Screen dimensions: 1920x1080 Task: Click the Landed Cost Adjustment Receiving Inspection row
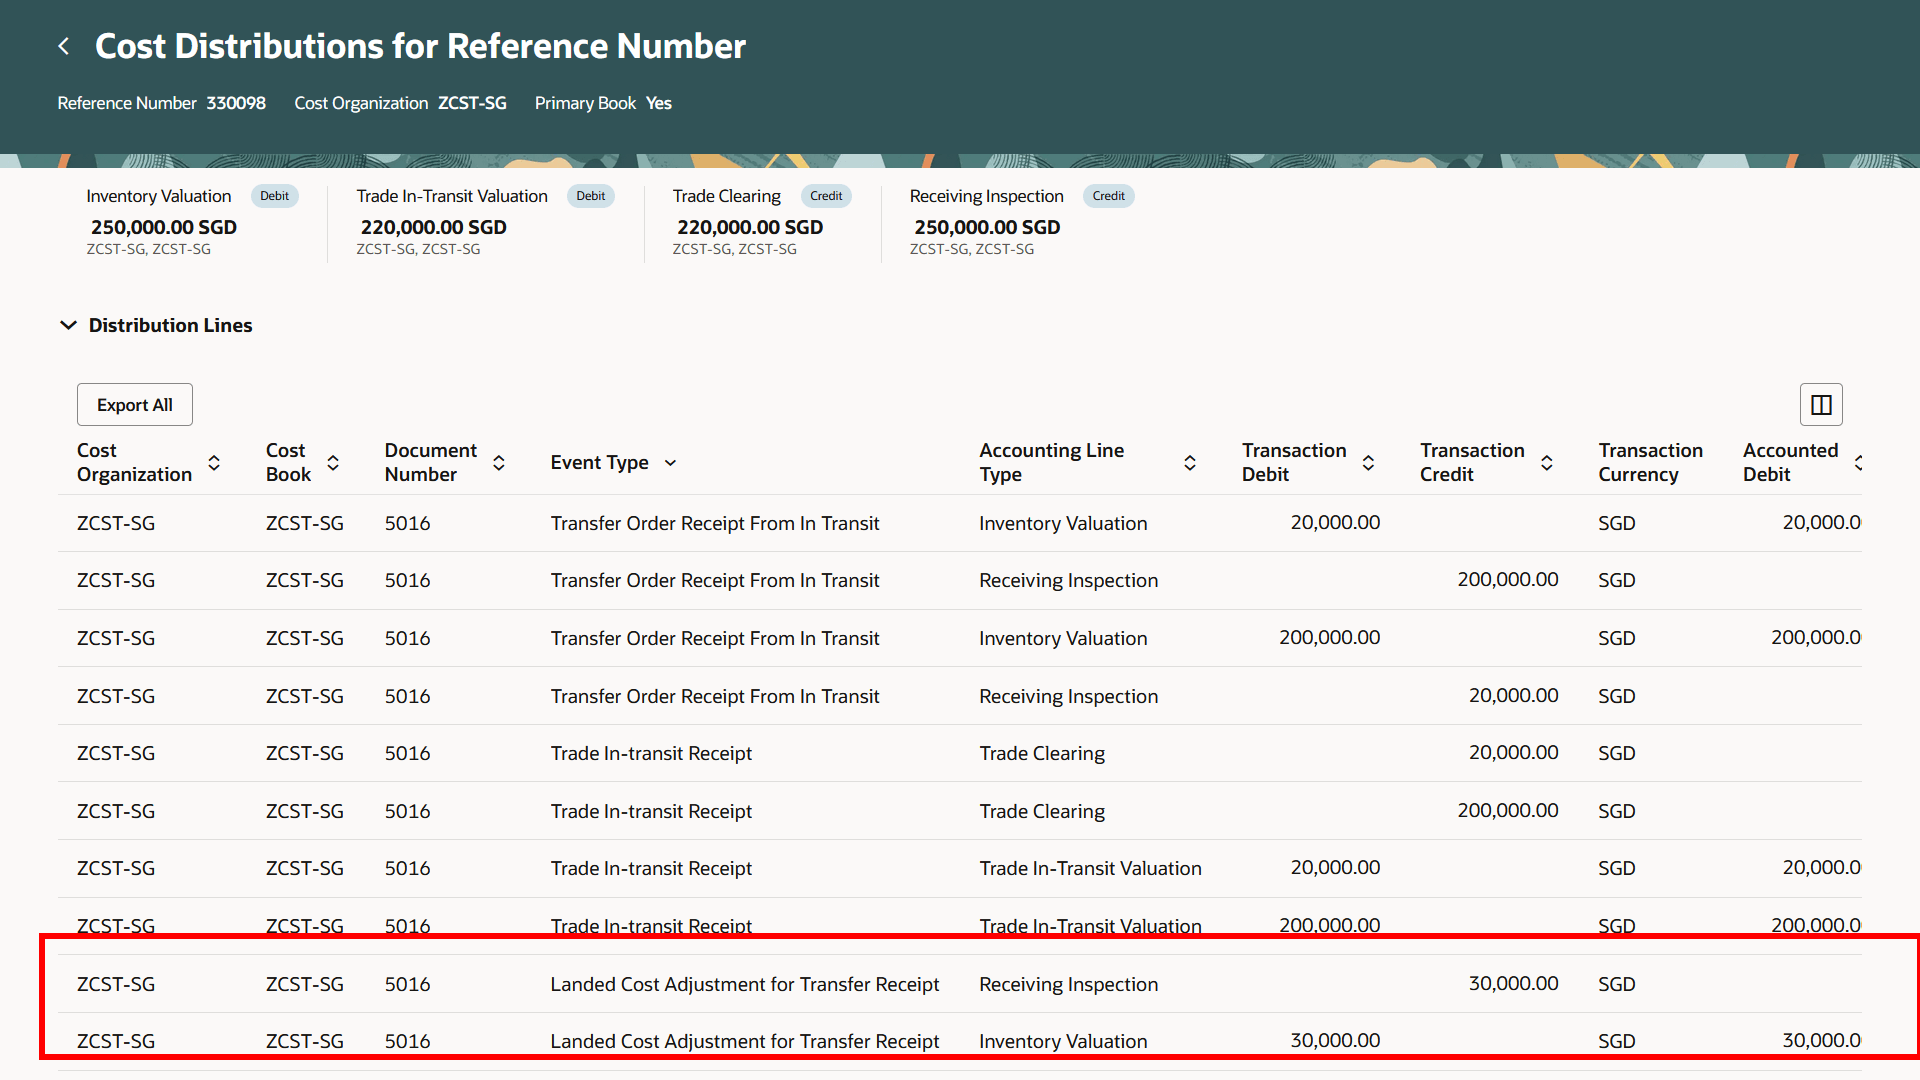(744, 984)
